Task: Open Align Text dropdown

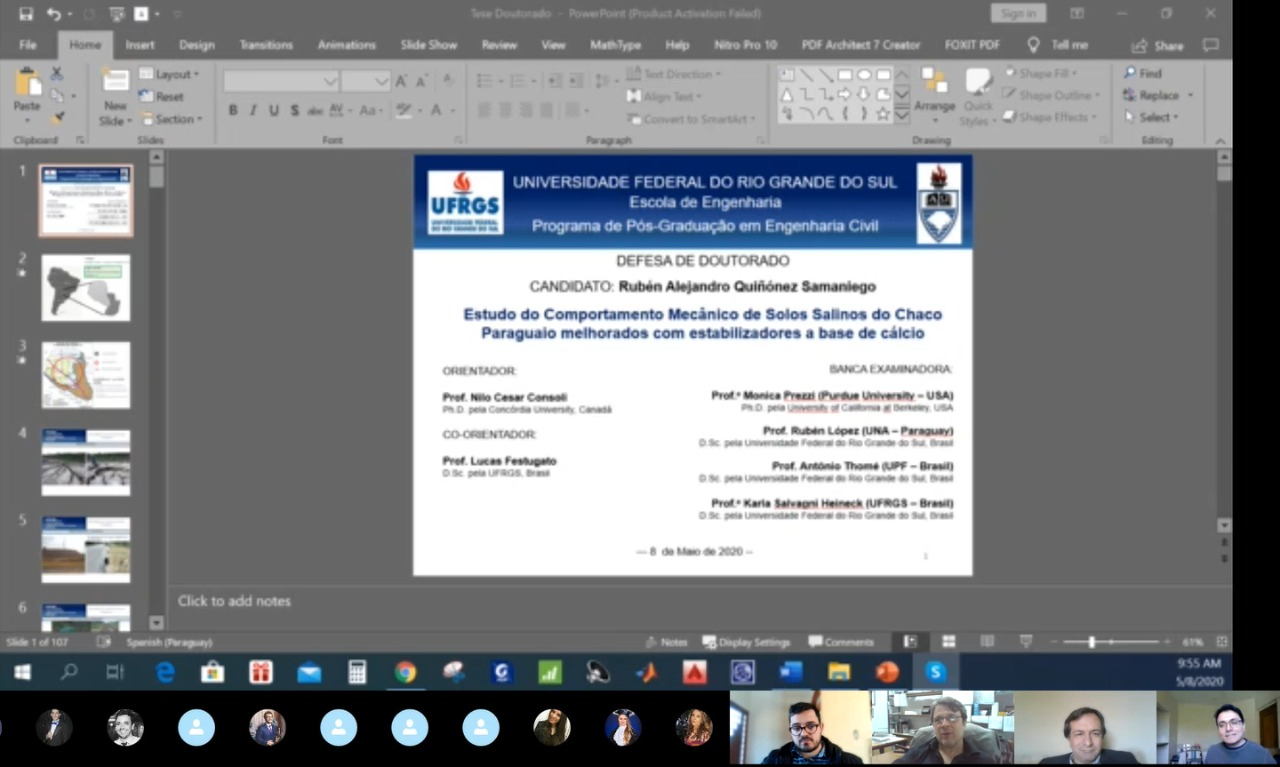Action: point(665,97)
